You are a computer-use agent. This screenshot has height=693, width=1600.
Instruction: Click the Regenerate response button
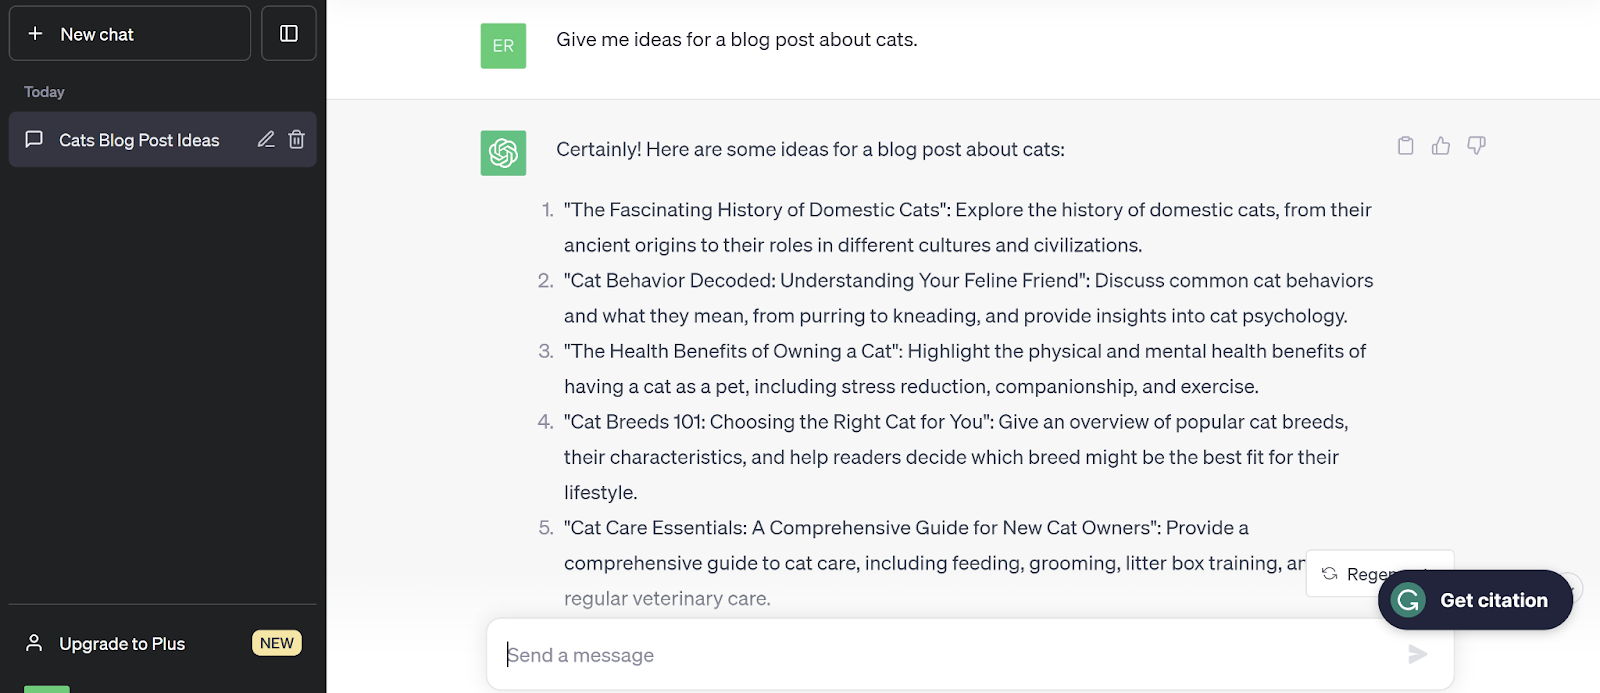1380,574
